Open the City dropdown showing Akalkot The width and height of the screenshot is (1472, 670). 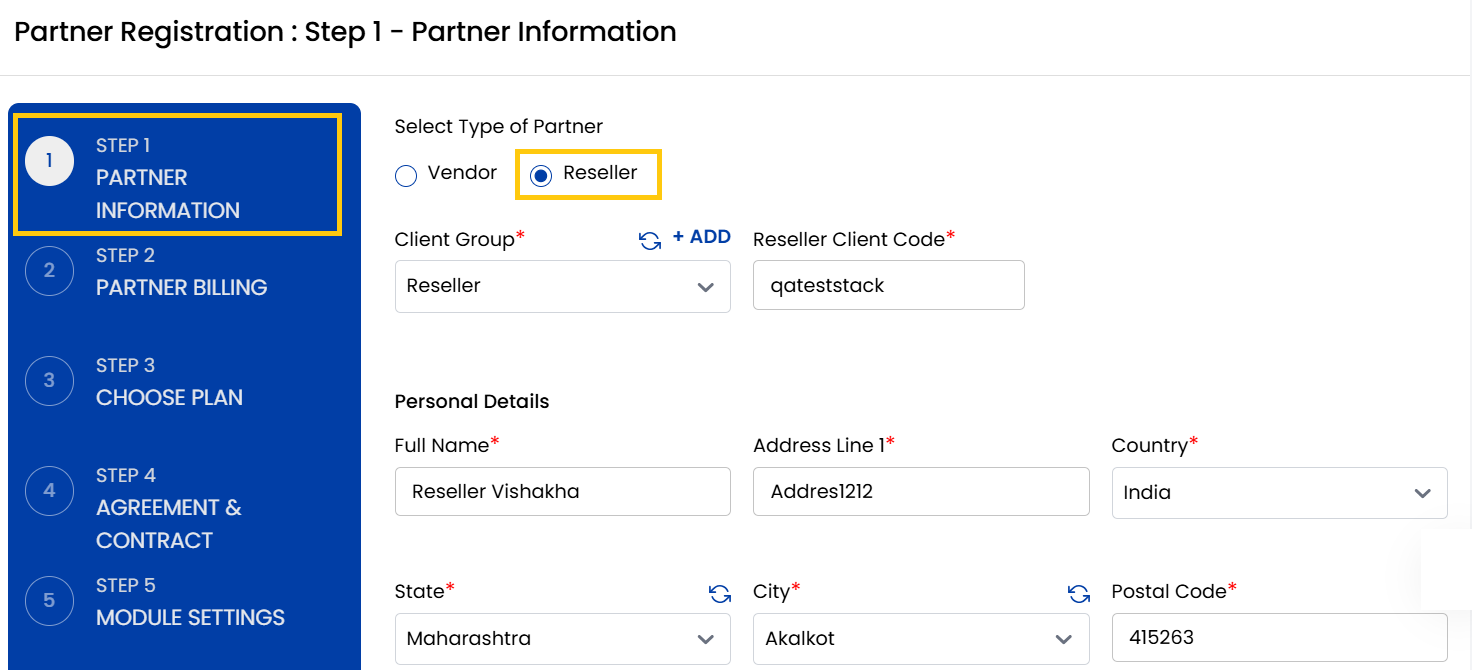click(x=920, y=638)
